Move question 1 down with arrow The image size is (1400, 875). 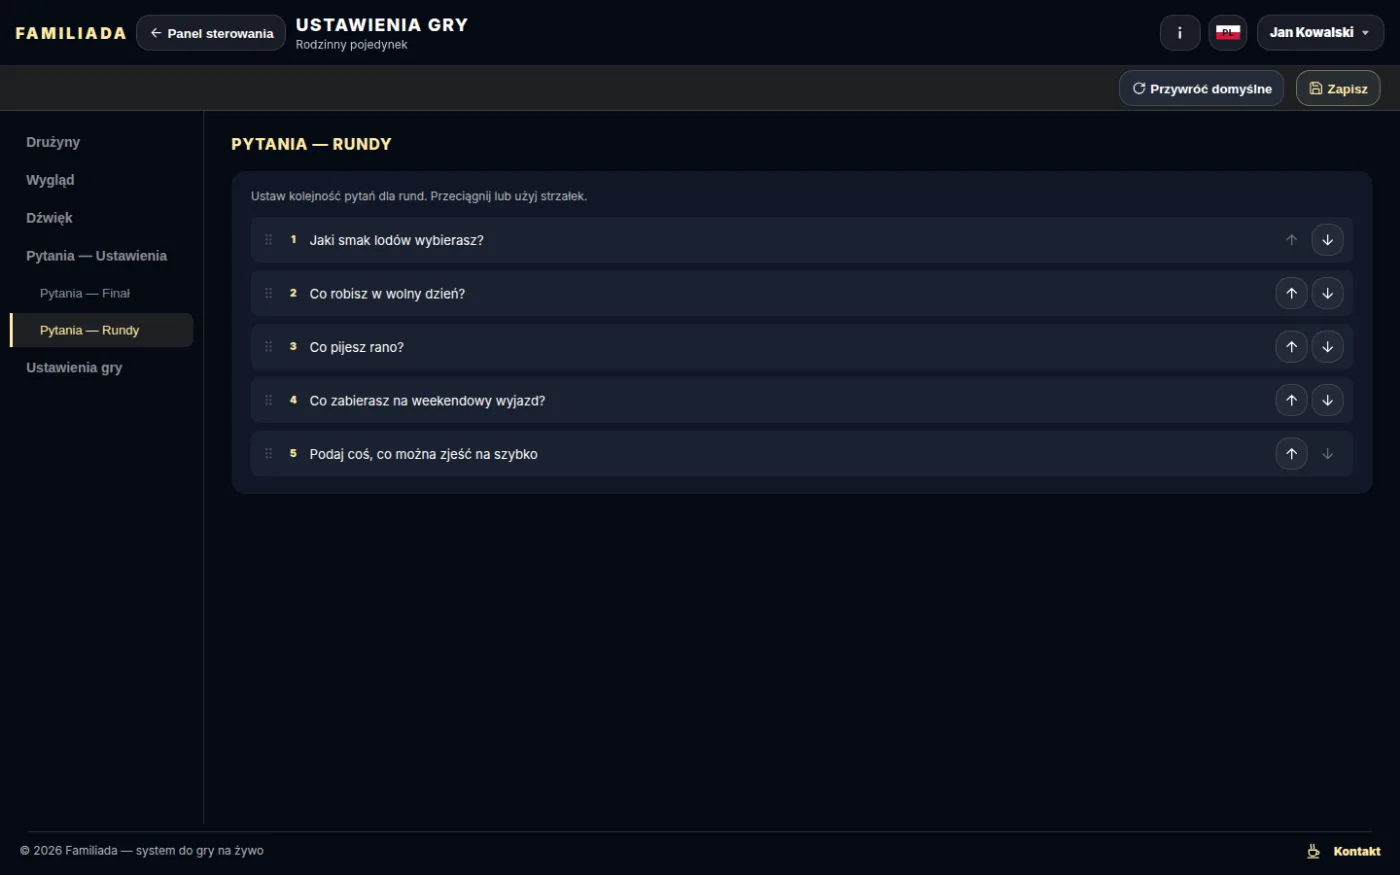click(x=1327, y=240)
